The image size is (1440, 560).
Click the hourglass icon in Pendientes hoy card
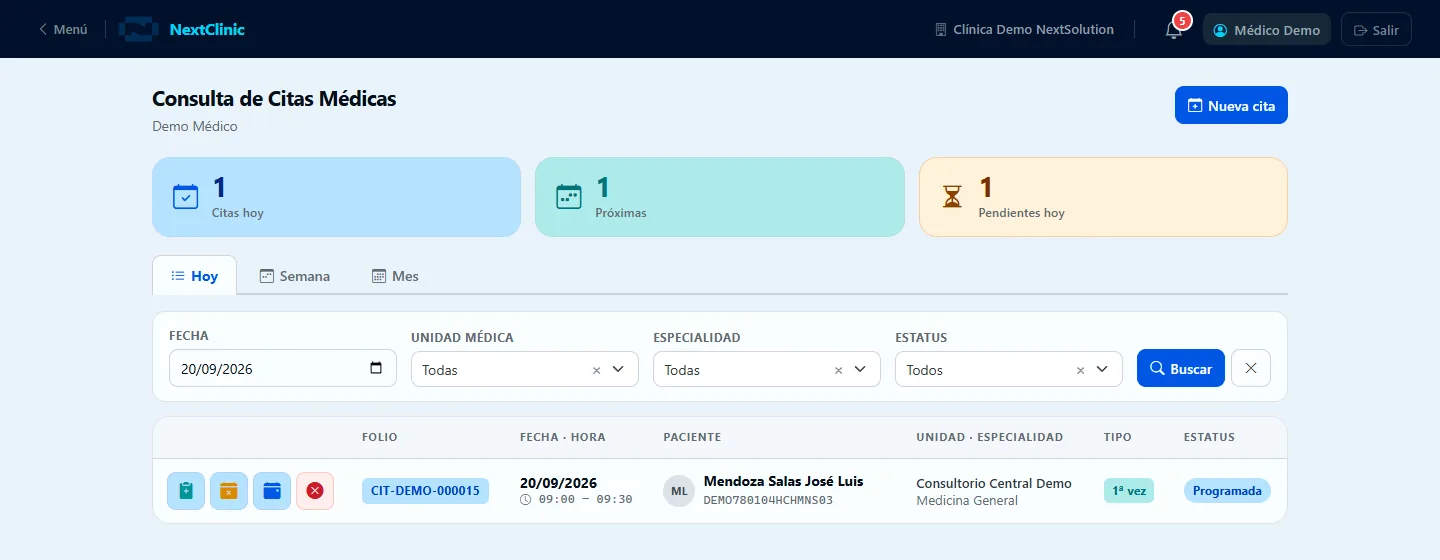tap(952, 197)
